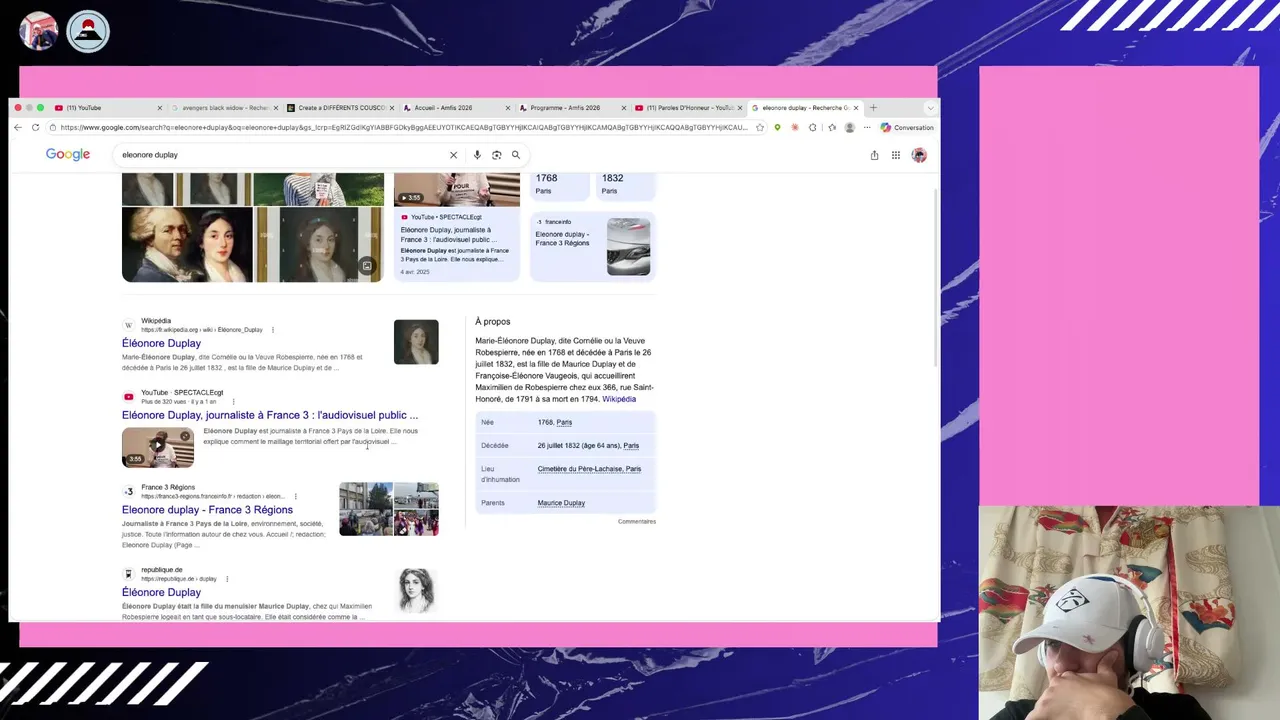Open the sketch portrait beside republique.de result

point(416,590)
